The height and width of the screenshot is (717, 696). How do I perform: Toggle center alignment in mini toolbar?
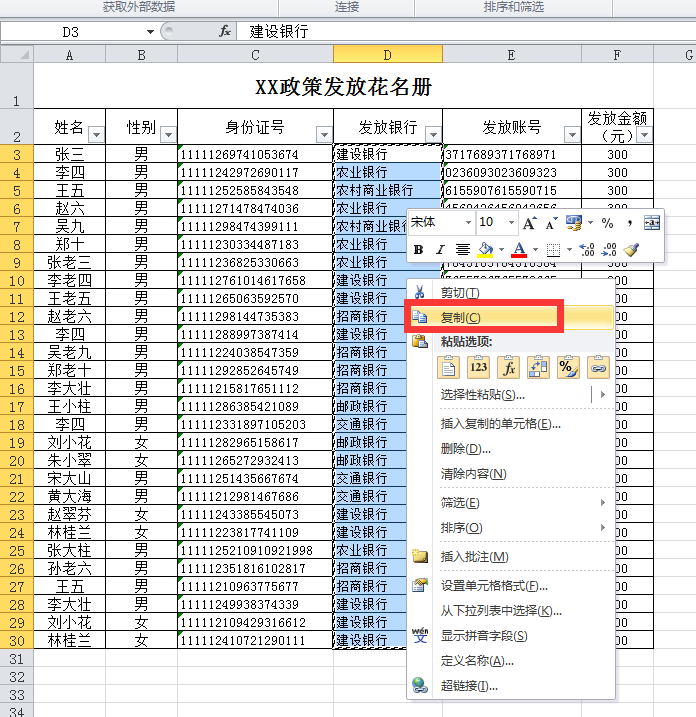point(462,250)
